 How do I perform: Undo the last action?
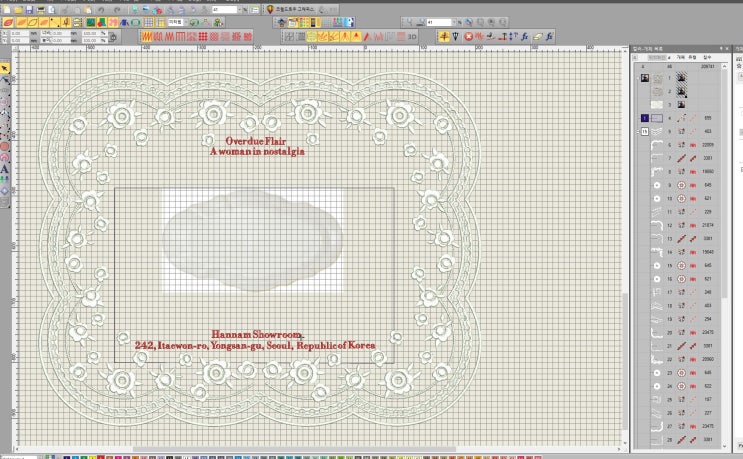[101, 9]
